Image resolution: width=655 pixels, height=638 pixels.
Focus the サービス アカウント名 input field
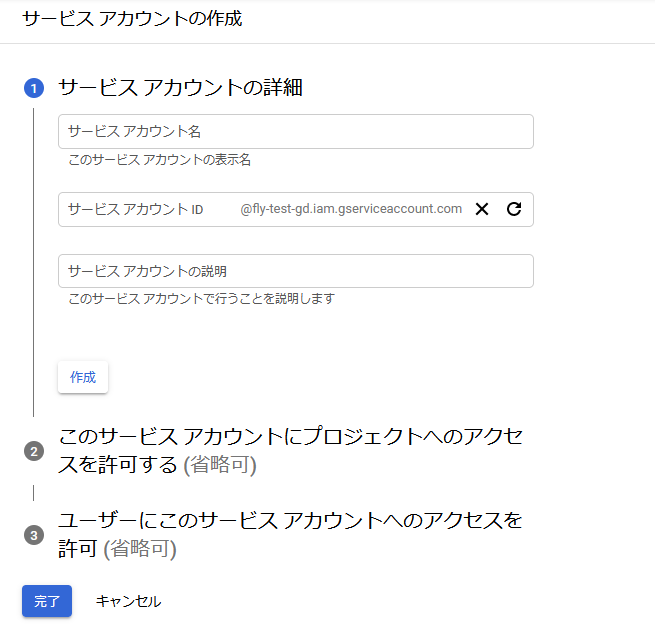coord(296,132)
